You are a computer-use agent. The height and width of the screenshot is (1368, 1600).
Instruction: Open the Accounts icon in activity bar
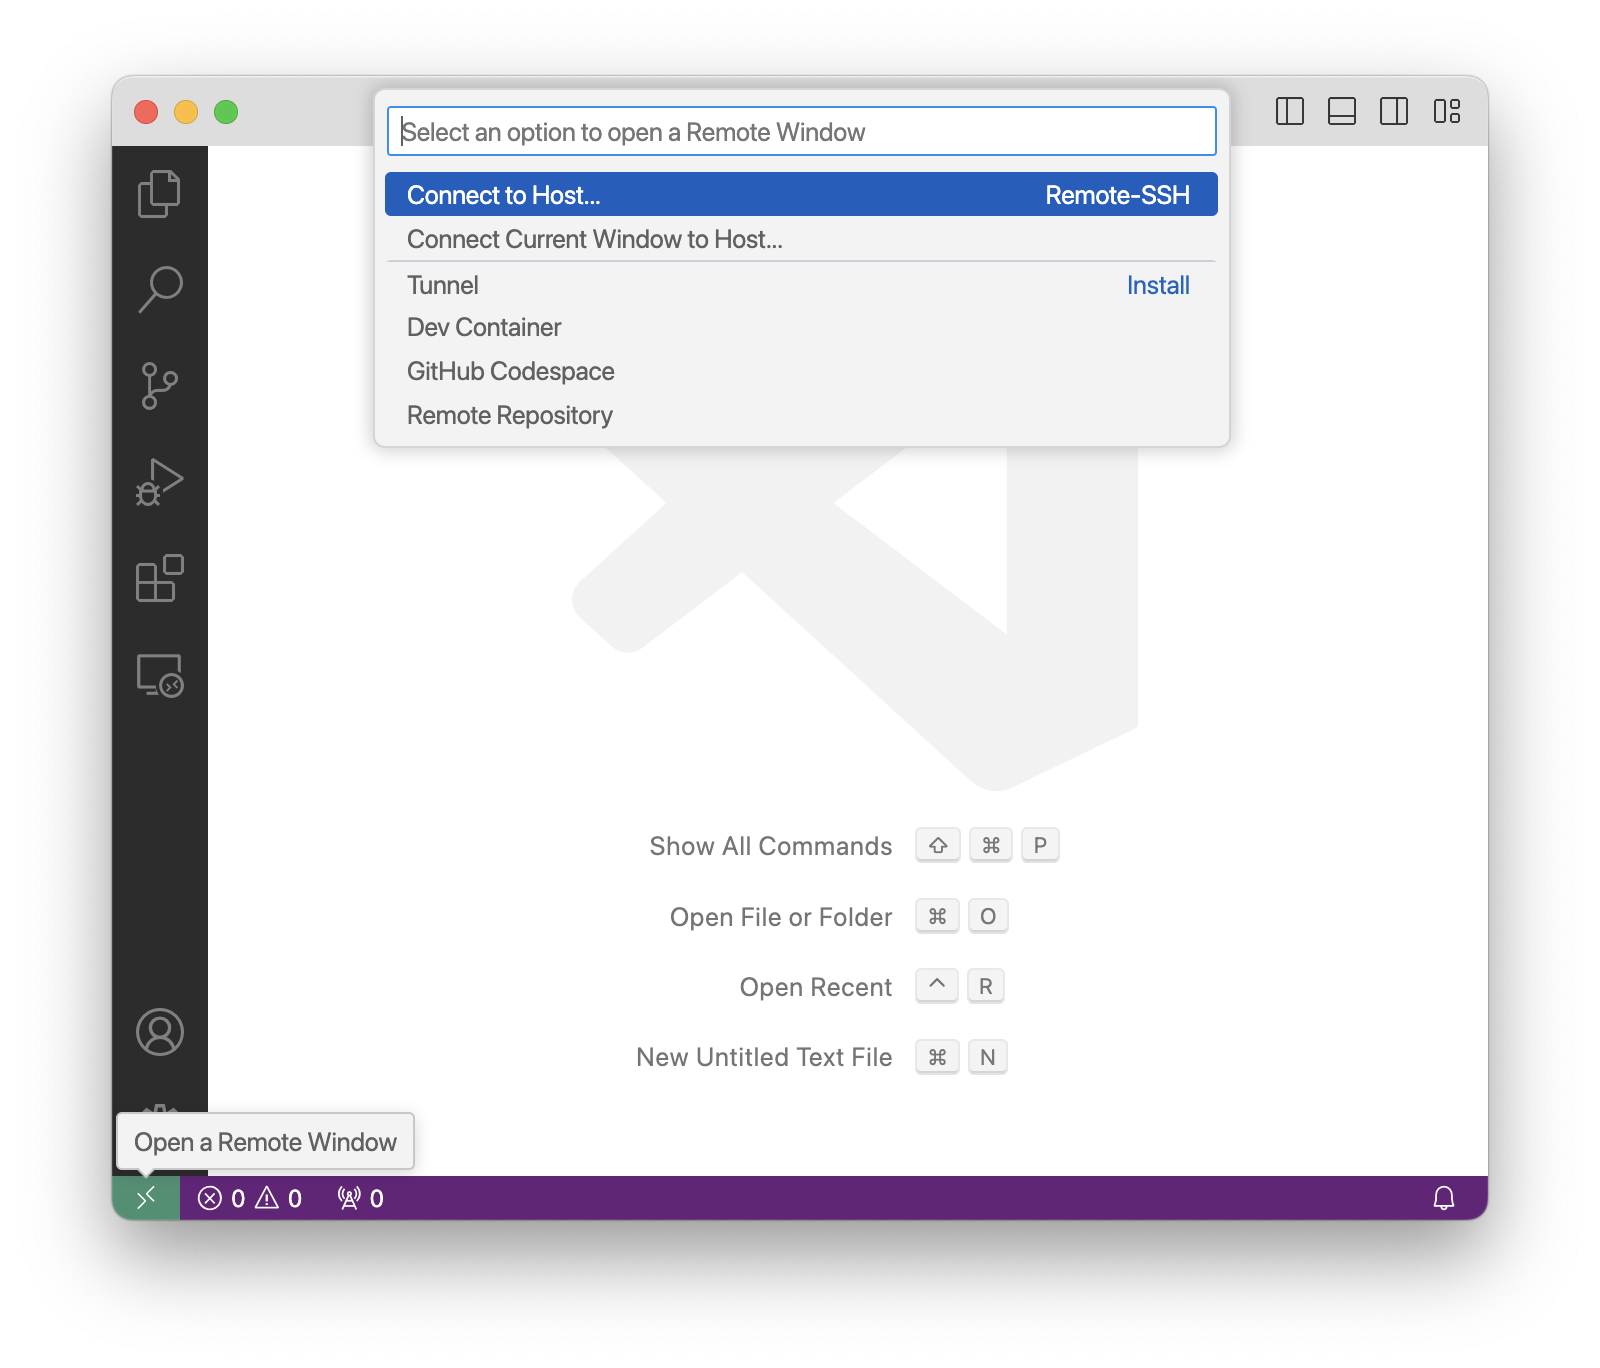tap(159, 1032)
